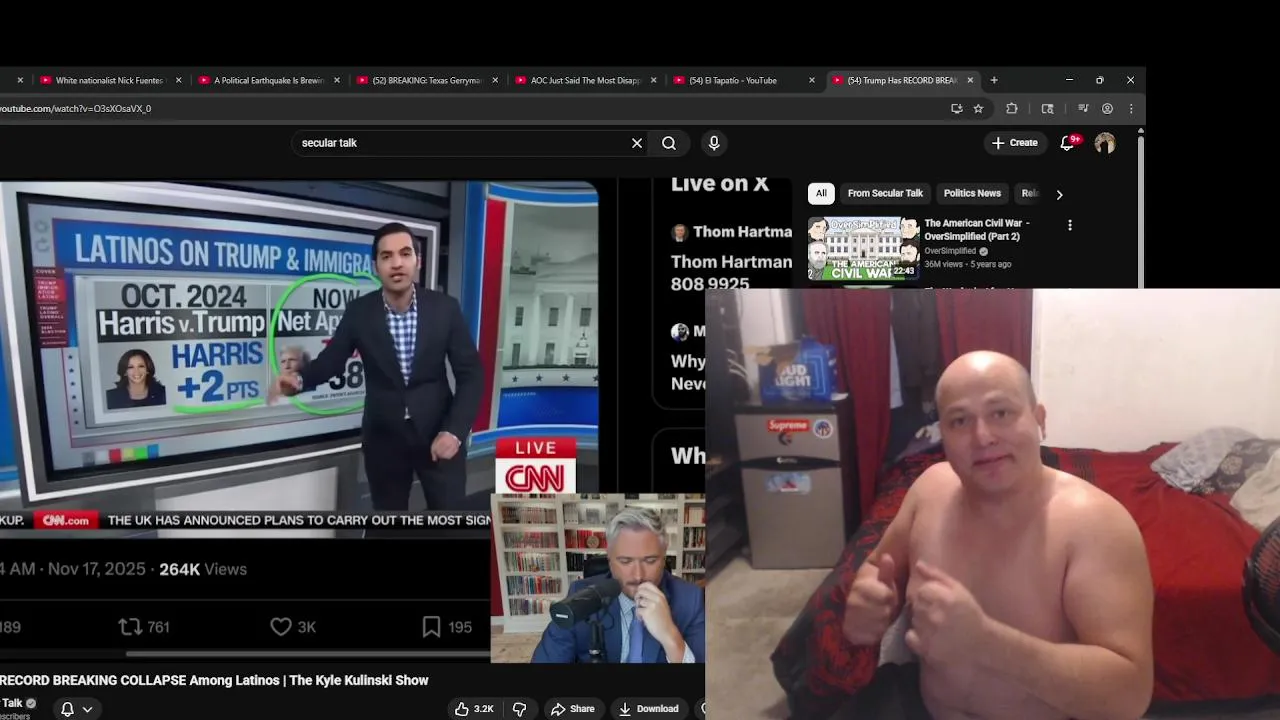Image resolution: width=1280 pixels, height=720 pixels.
Task: Start voice search with the microphone icon
Action: click(x=714, y=143)
